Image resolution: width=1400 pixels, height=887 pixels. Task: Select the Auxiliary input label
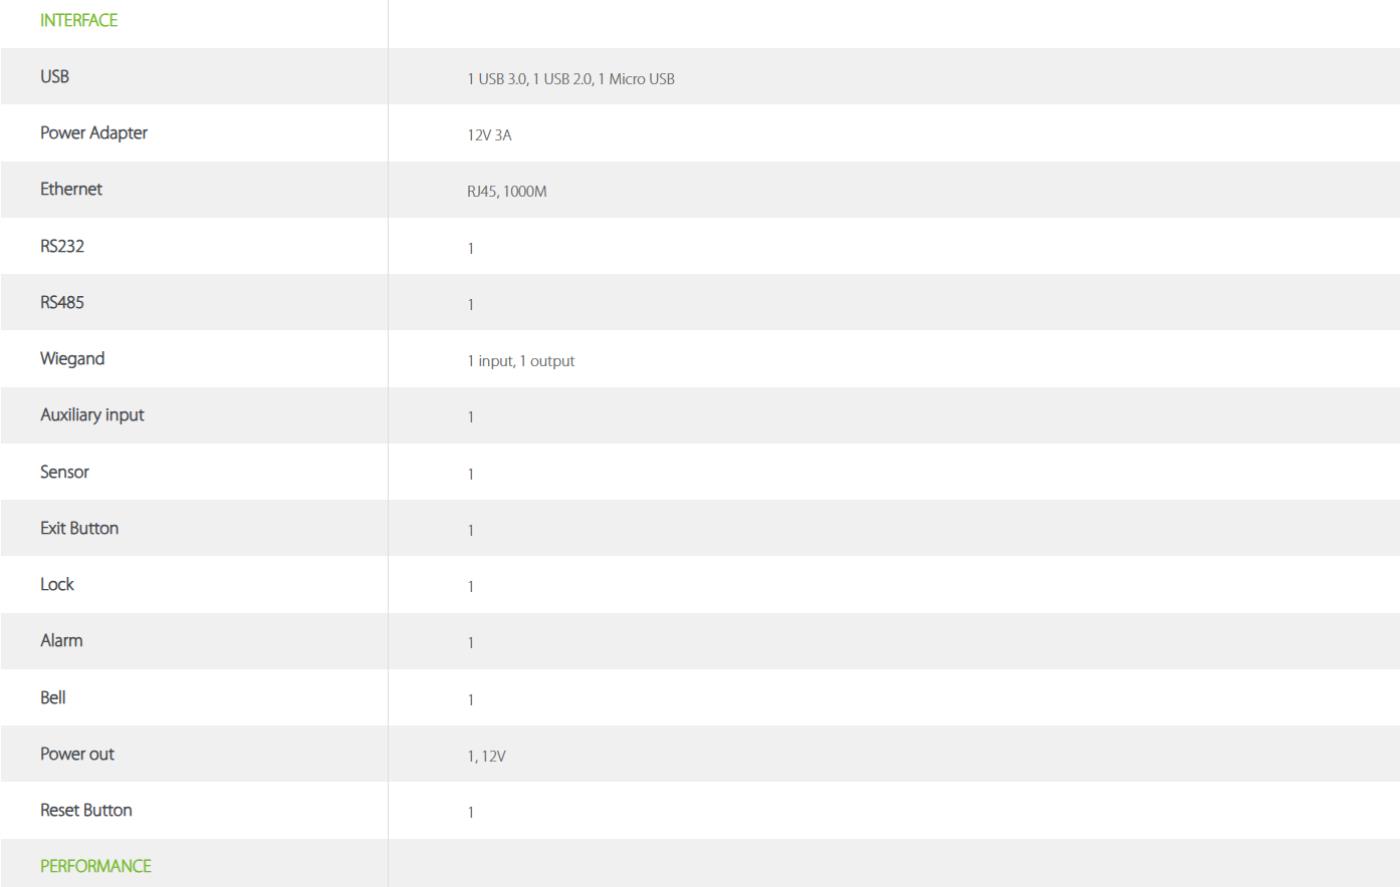92,415
